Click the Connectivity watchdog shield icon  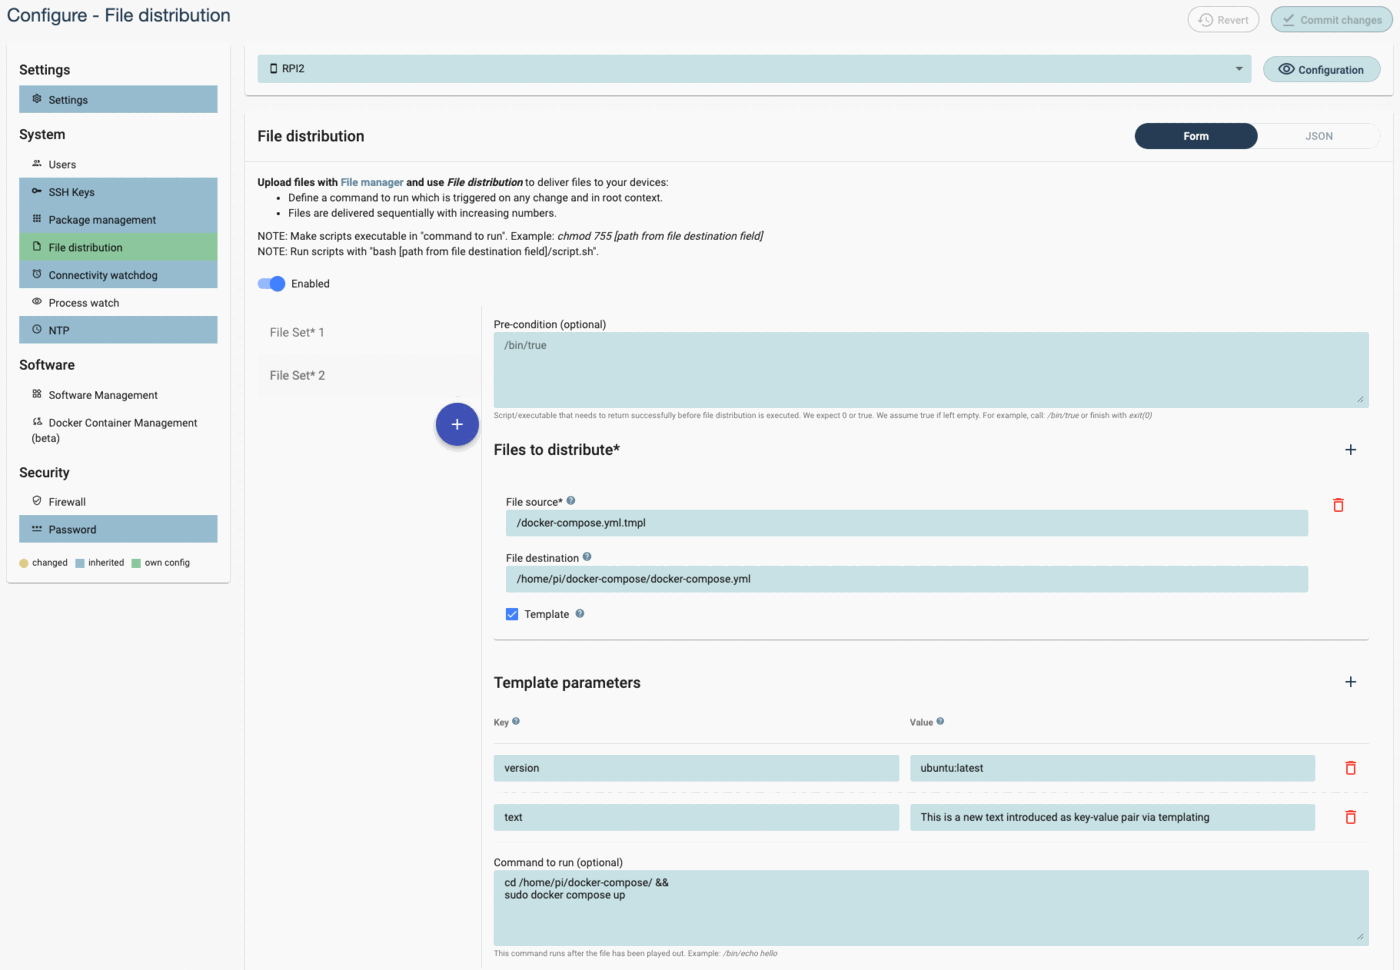(x=36, y=274)
